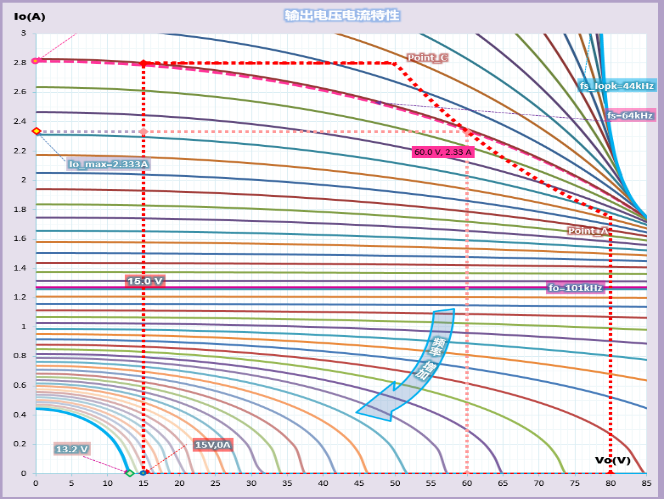The width and height of the screenshot is (664, 499).
Task: Click the Point_C data label
Action: coord(427,58)
